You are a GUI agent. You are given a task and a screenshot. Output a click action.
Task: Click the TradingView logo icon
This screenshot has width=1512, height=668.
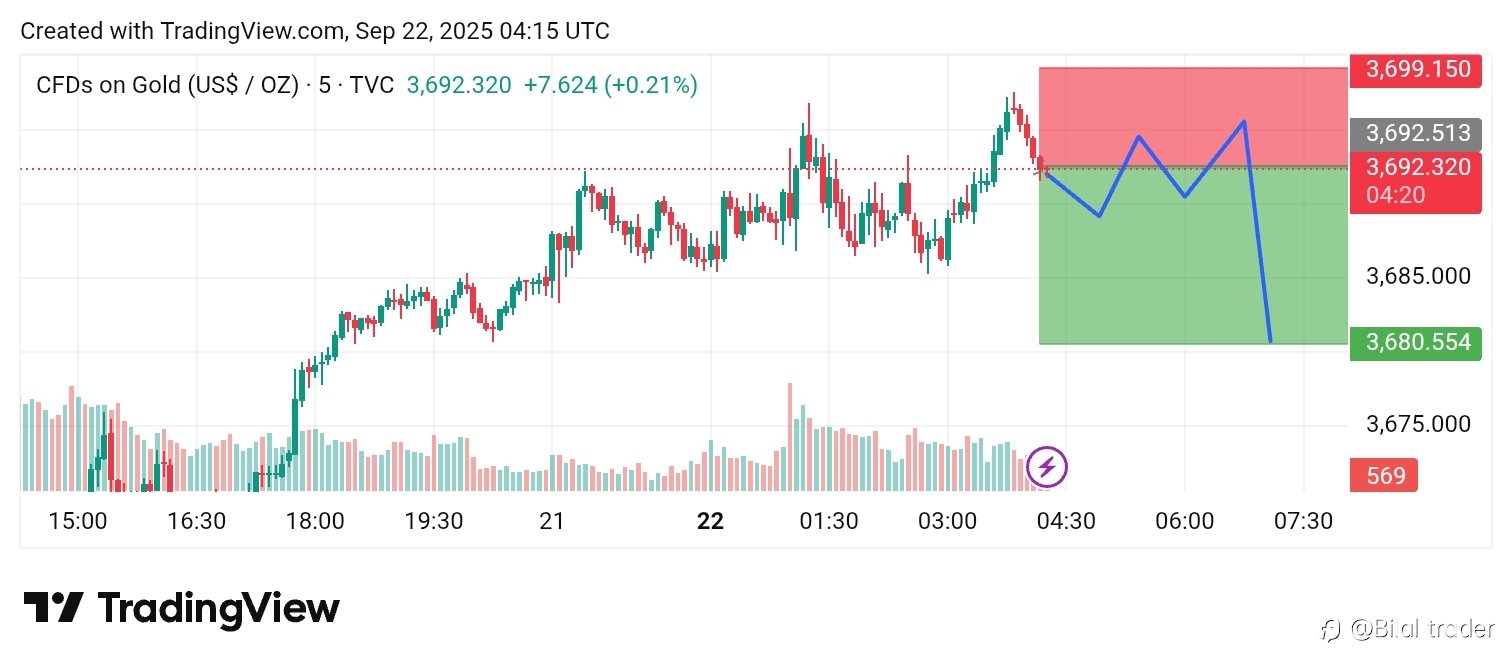52,607
